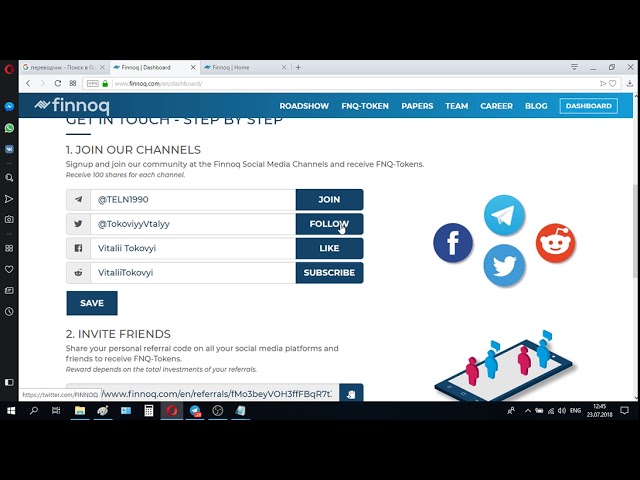Click FOLLOW for Twitter channel

coord(329,224)
